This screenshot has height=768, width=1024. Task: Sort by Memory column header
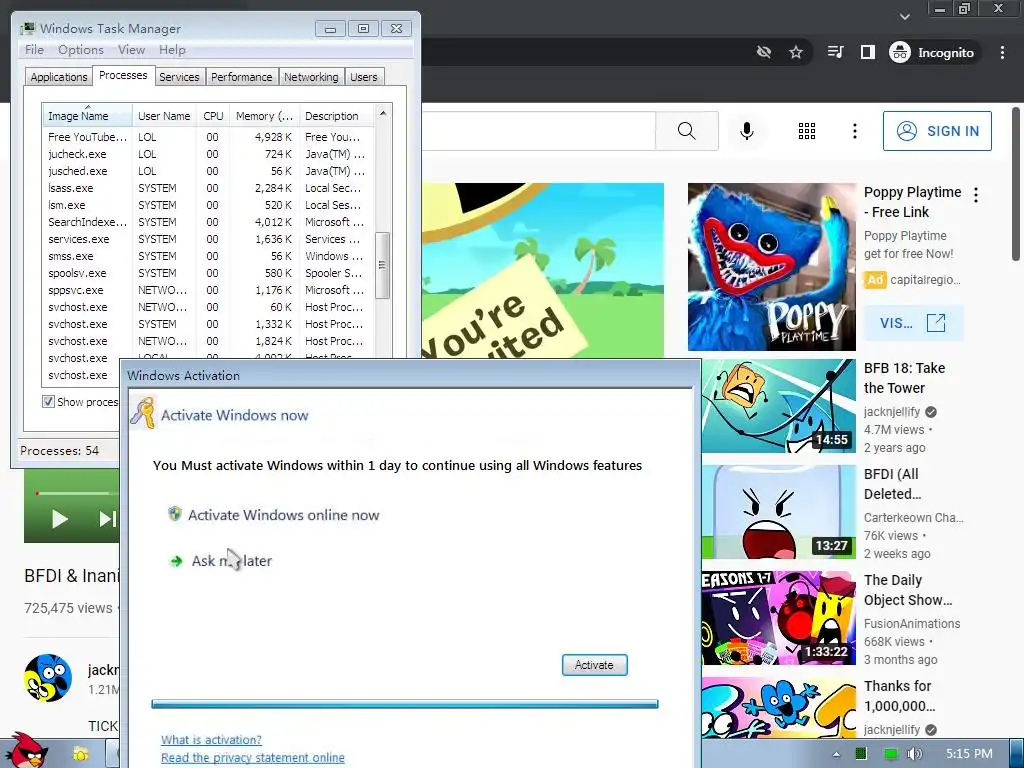pos(264,116)
